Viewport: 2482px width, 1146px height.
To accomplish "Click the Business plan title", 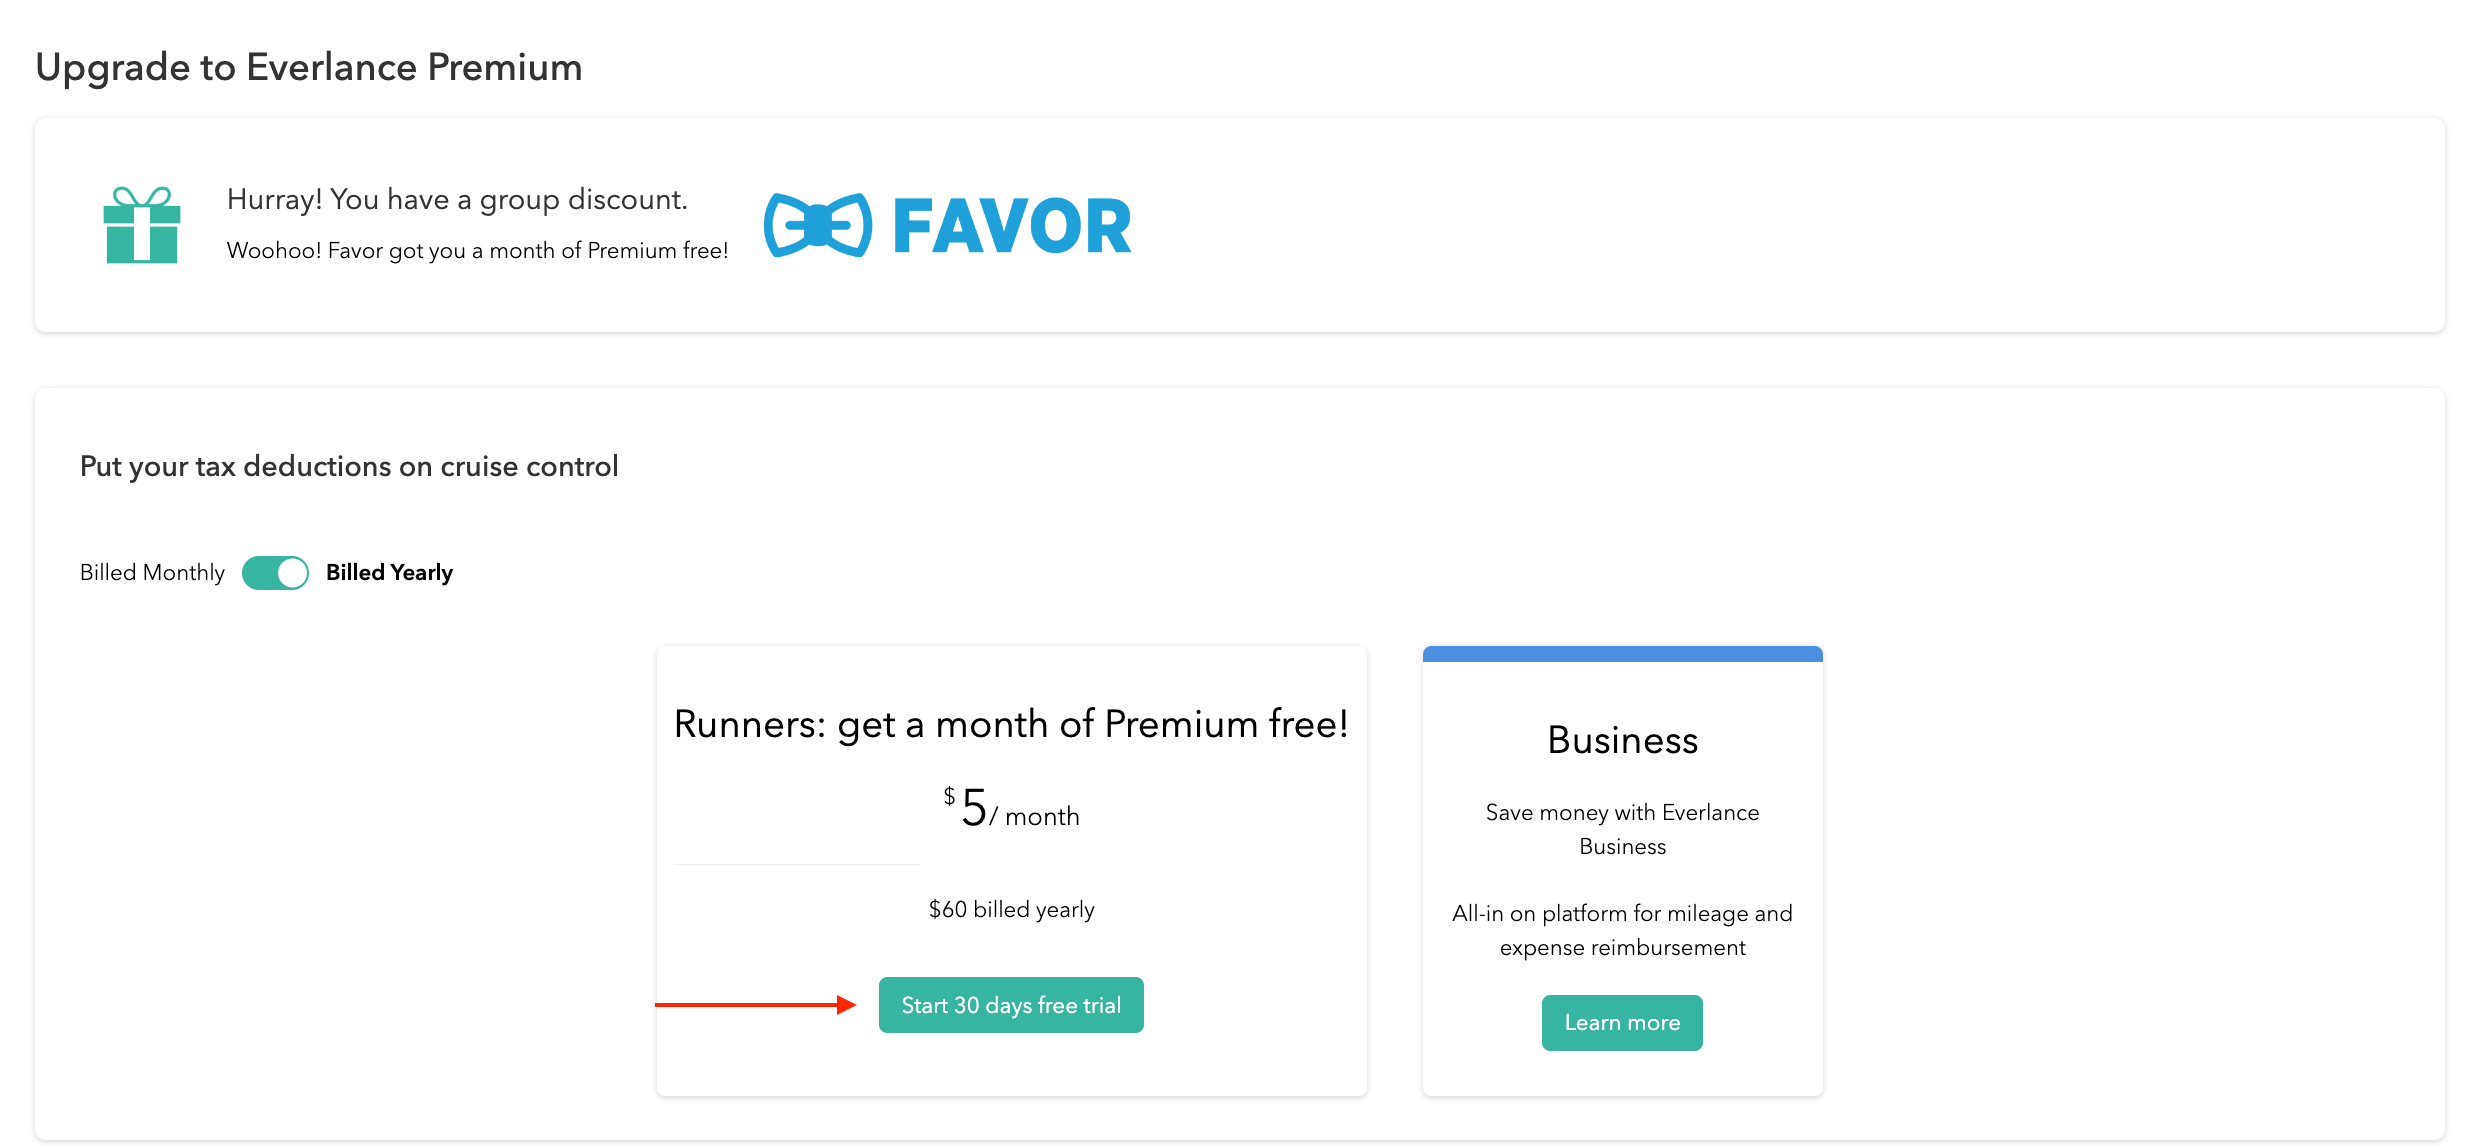I will click(1622, 740).
